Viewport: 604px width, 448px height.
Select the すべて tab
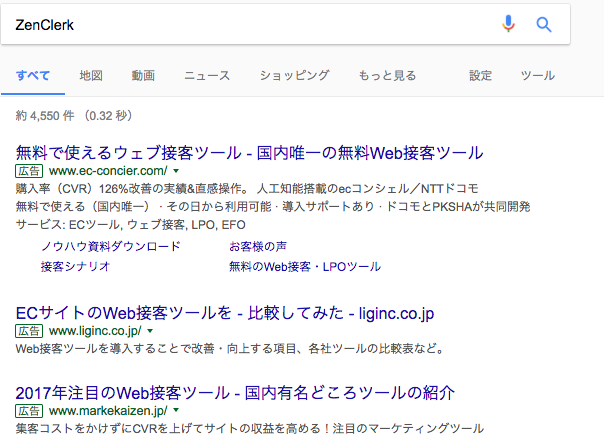click(x=33, y=76)
